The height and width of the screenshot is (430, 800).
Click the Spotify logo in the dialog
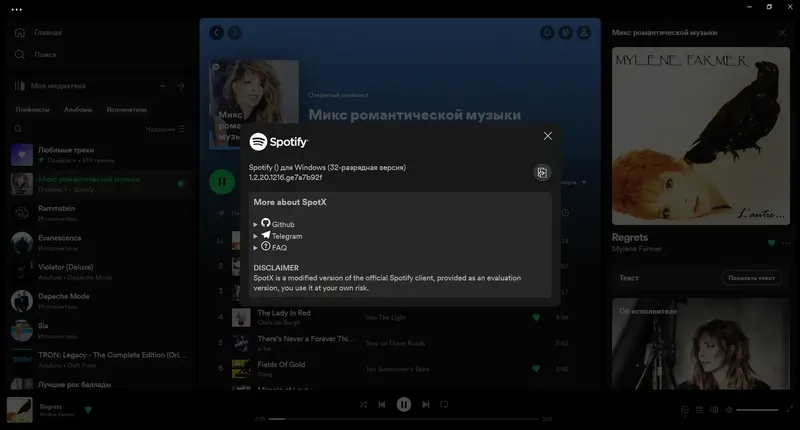click(279, 141)
